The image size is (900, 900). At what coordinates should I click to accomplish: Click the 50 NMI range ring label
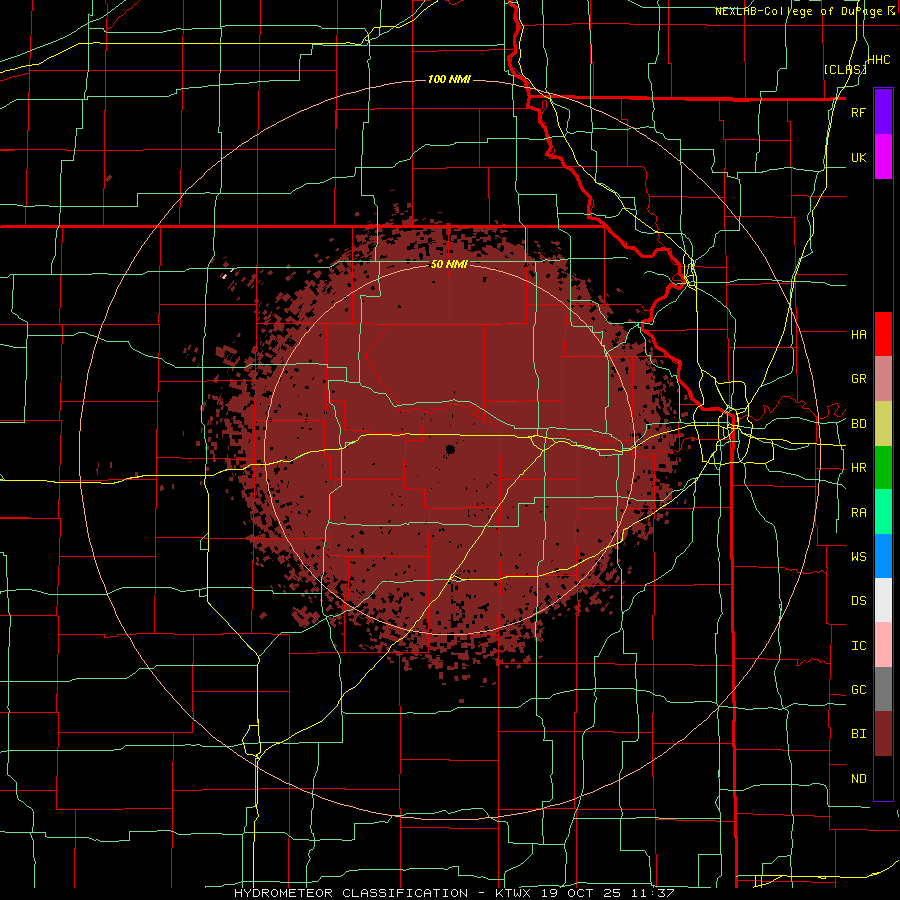[x=449, y=265]
